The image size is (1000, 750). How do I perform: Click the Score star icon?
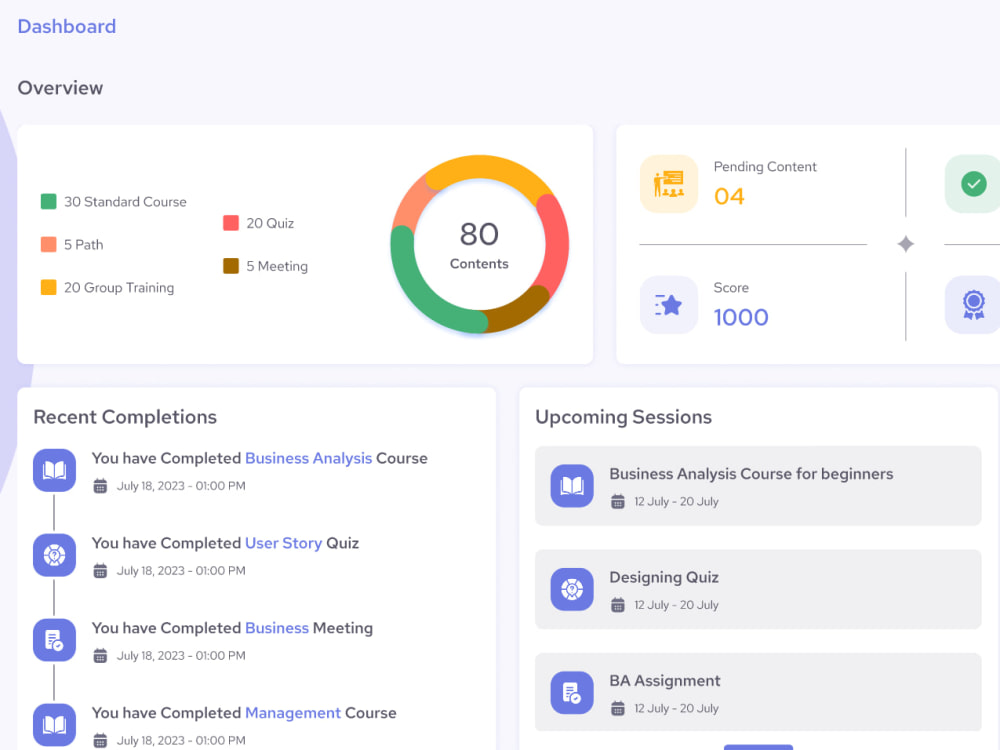(668, 305)
